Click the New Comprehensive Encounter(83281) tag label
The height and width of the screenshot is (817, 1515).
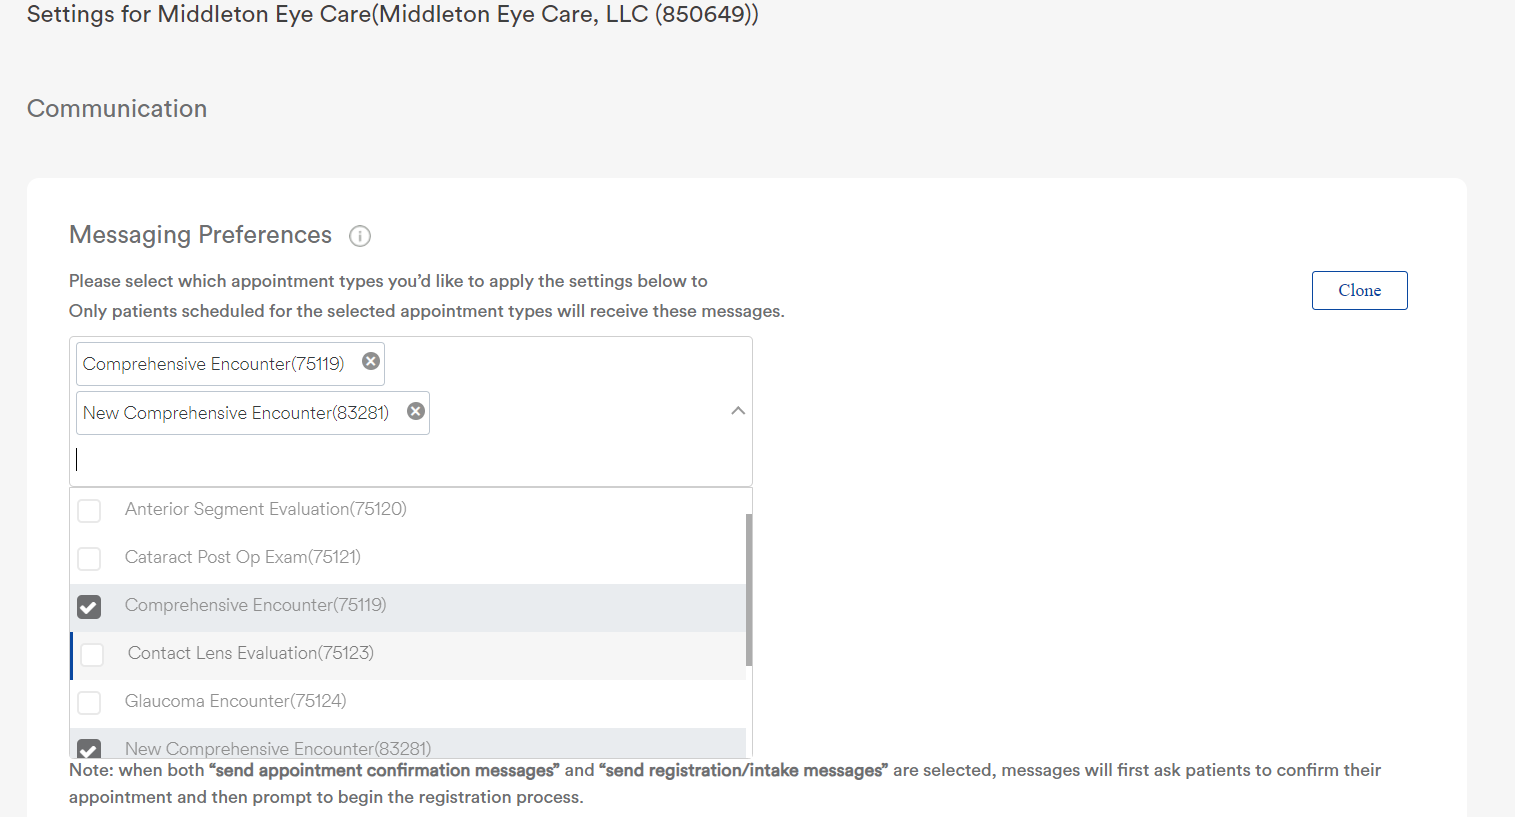point(236,413)
